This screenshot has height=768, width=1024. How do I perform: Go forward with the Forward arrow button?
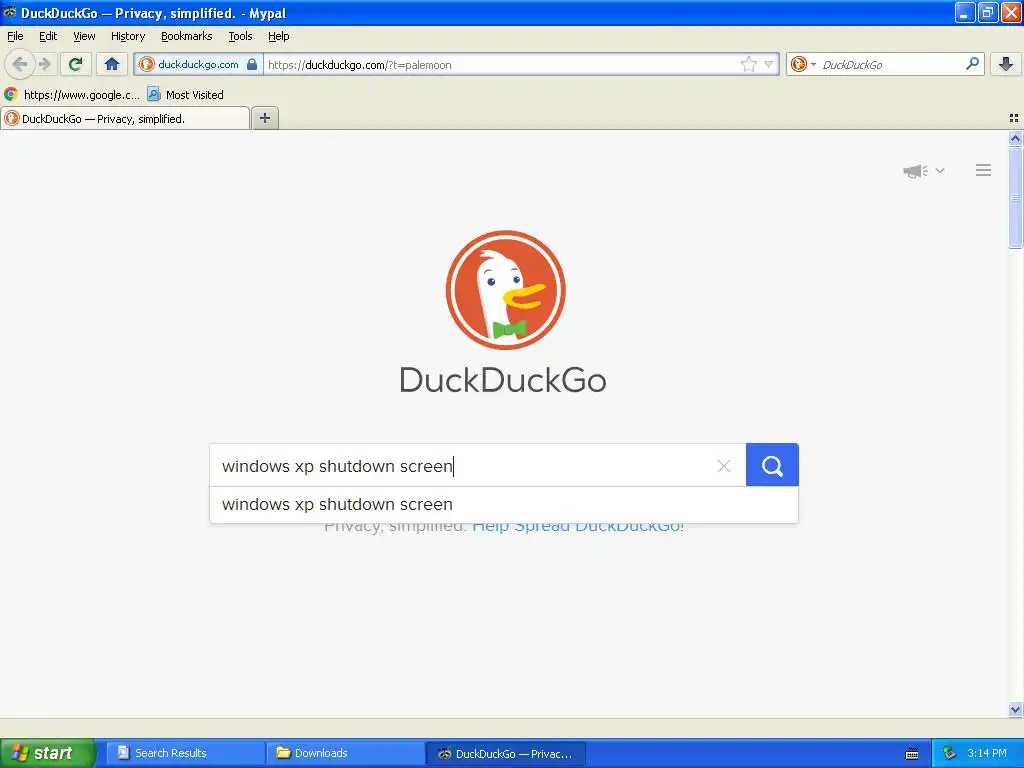(x=45, y=64)
